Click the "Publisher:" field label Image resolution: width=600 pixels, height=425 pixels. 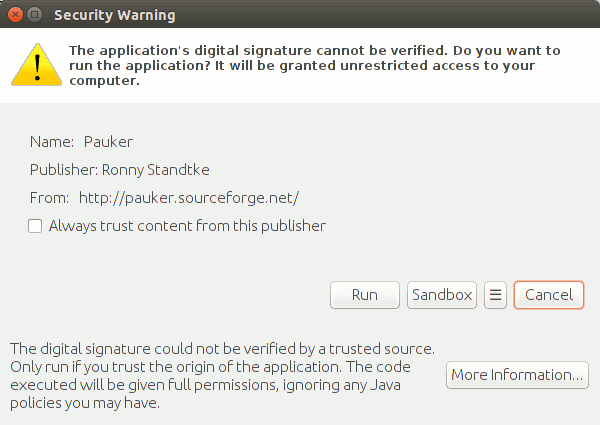click(x=64, y=170)
